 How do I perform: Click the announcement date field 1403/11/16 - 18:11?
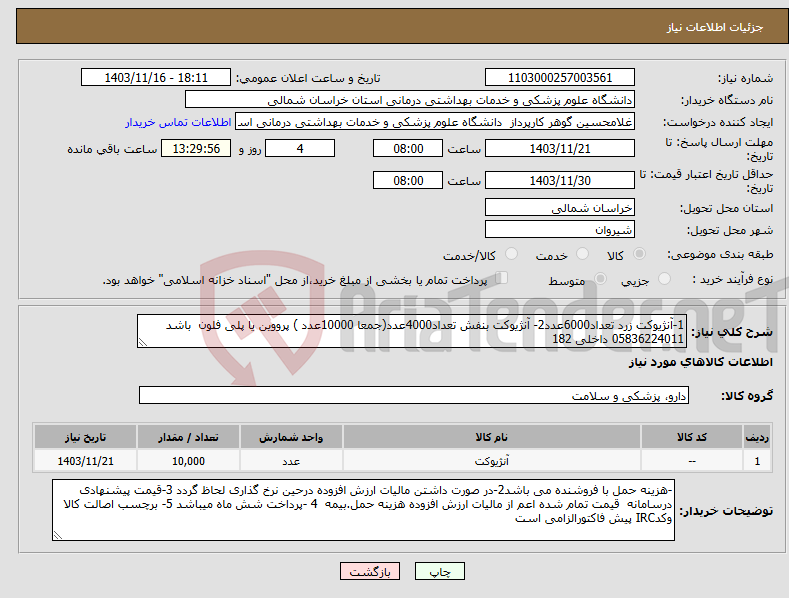(156, 78)
